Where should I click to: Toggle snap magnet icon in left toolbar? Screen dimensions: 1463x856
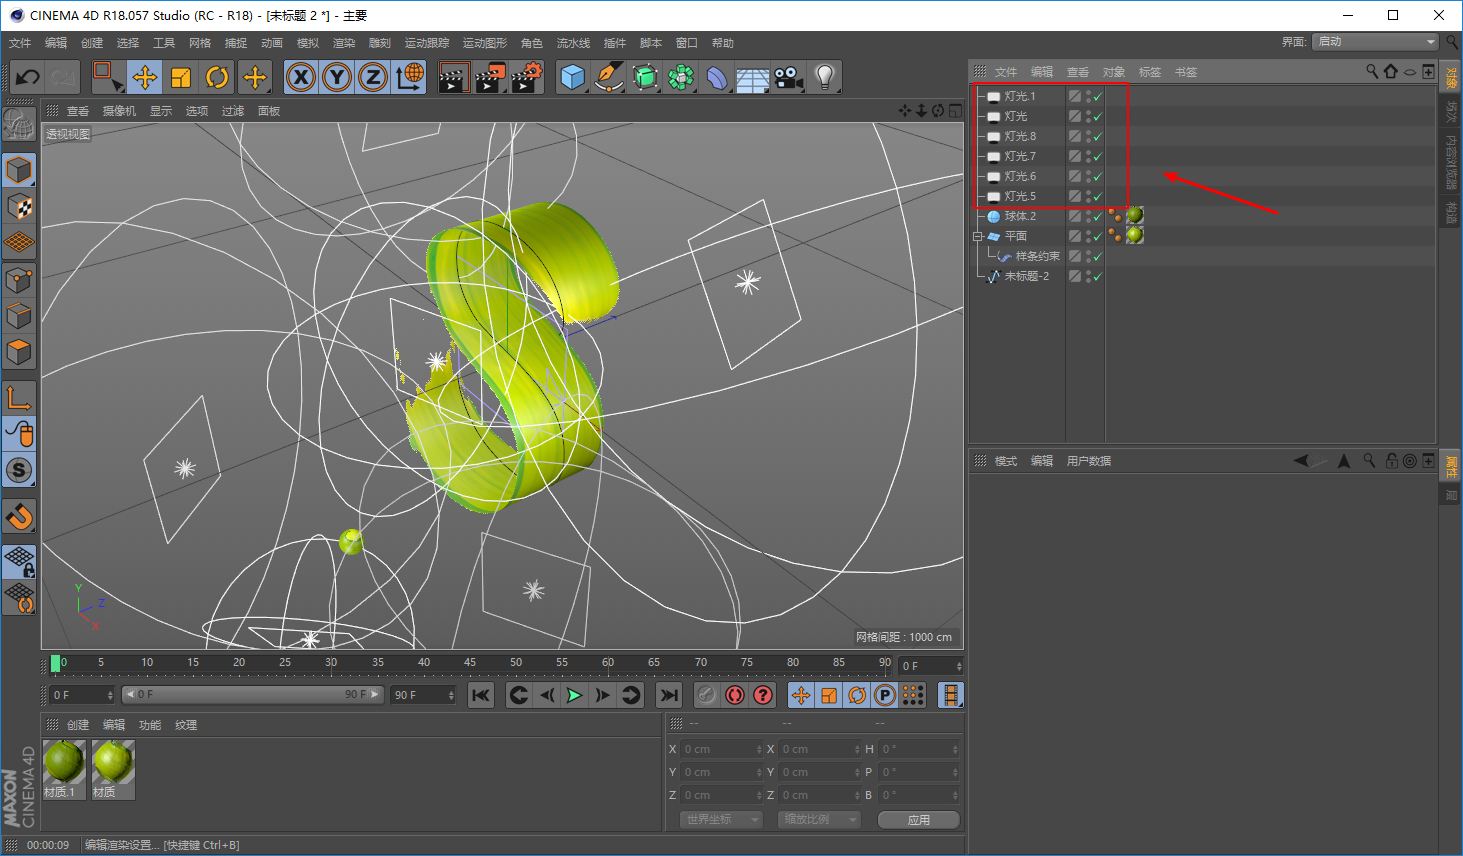pos(19,517)
